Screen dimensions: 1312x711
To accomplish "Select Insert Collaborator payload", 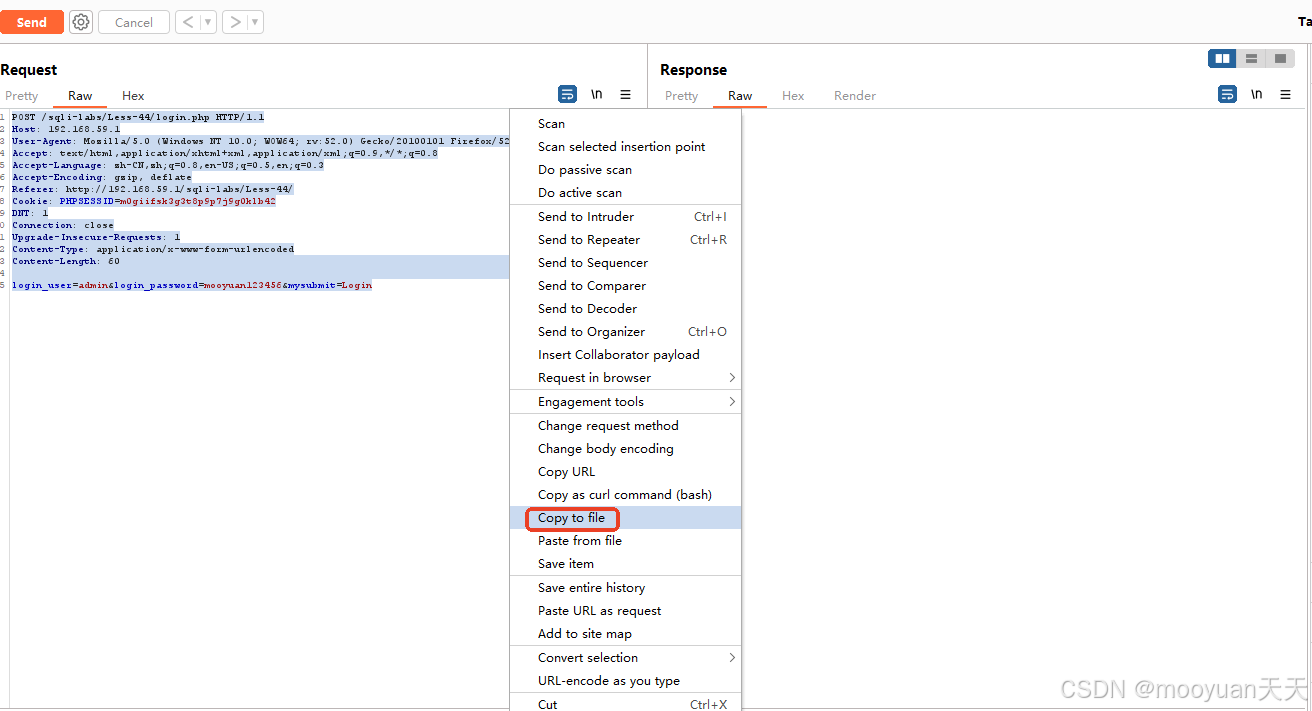I will [x=625, y=355].
